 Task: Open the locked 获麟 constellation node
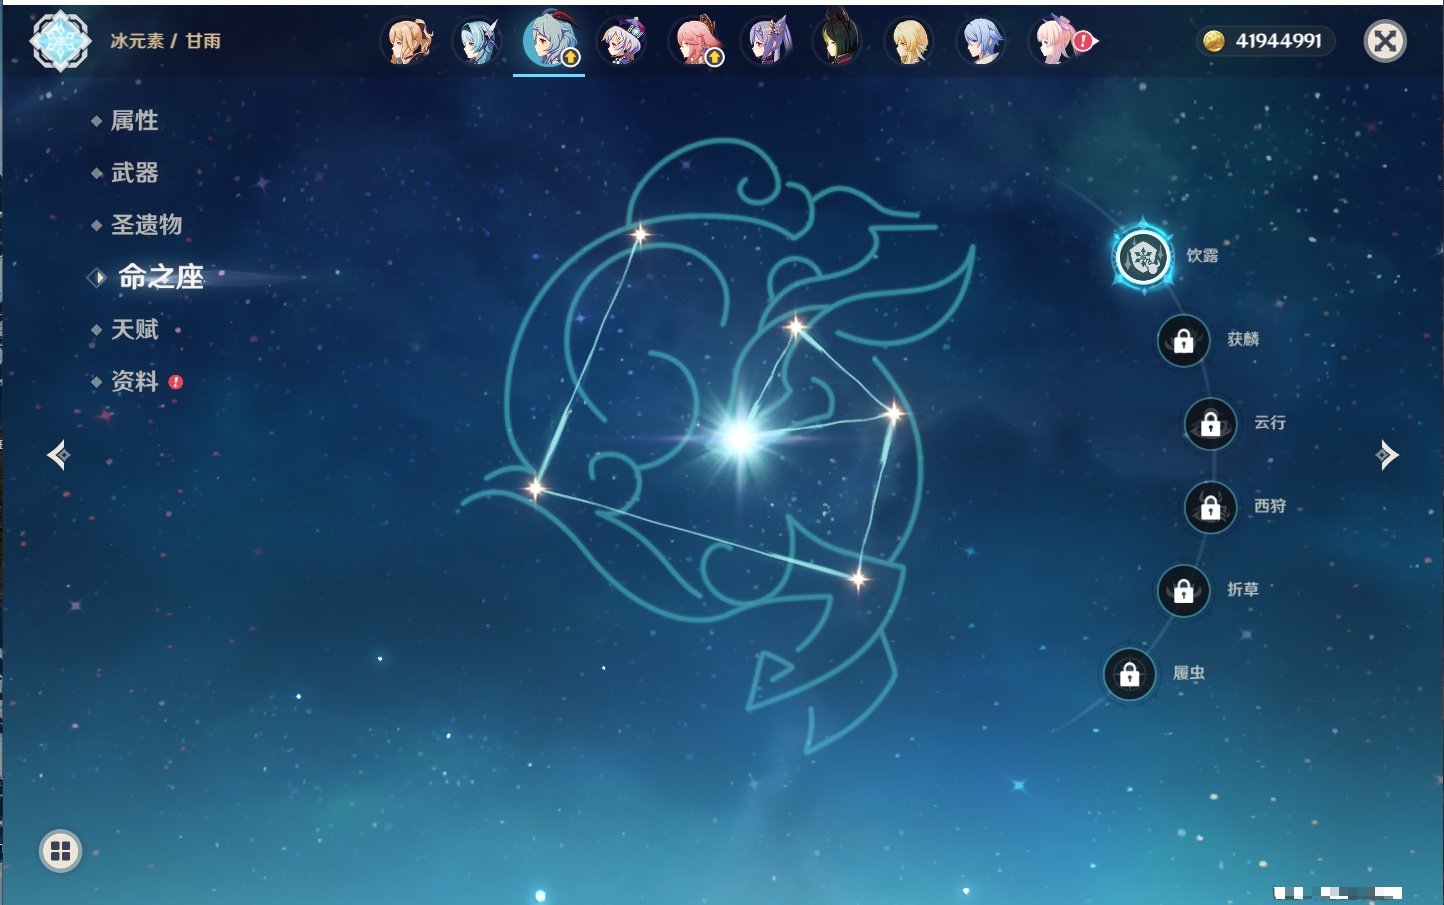1183,341
